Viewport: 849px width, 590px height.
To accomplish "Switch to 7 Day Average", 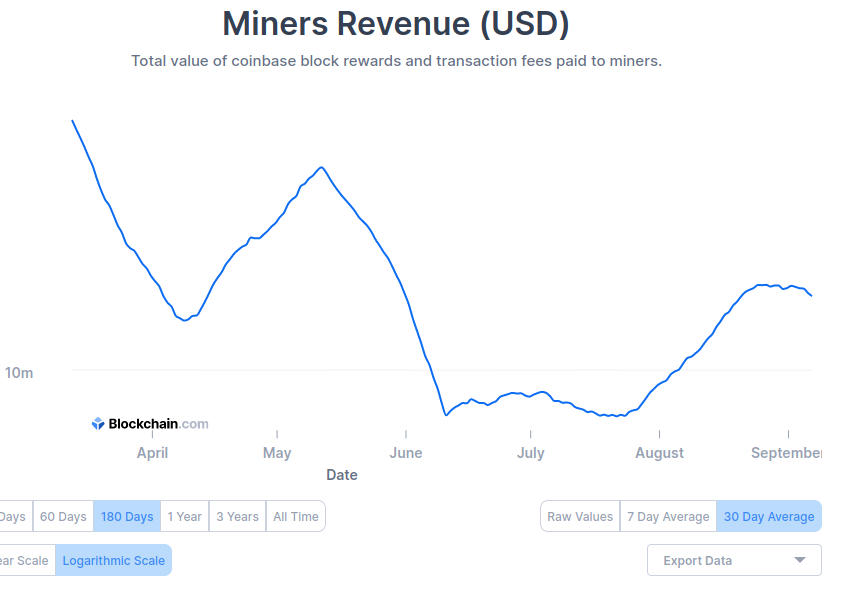I will (668, 516).
